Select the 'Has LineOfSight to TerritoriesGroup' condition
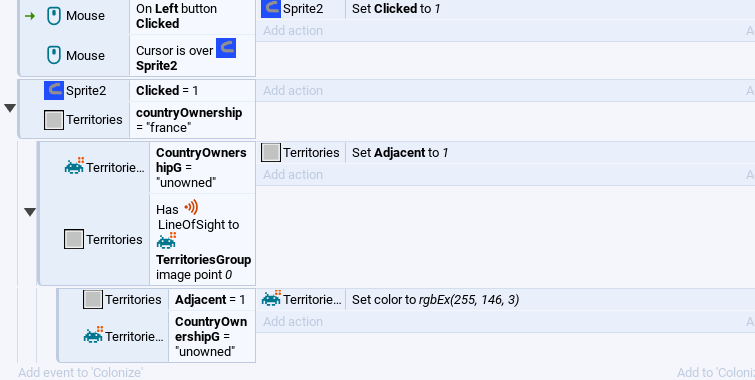The image size is (755, 380). pos(202,239)
